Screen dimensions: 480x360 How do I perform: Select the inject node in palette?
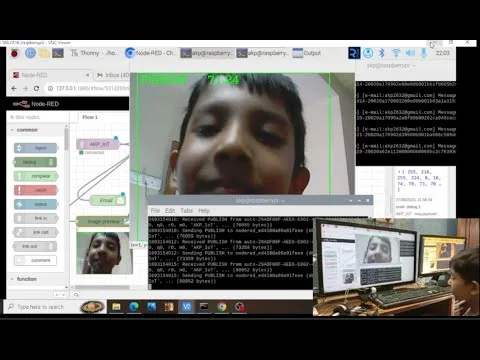pos(36,148)
